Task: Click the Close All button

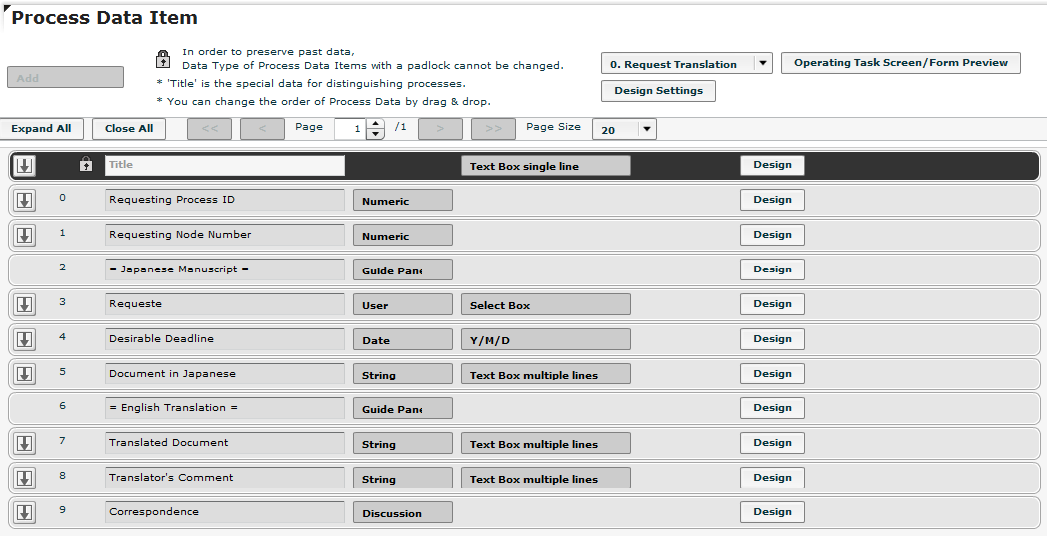Action: point(129,129)
